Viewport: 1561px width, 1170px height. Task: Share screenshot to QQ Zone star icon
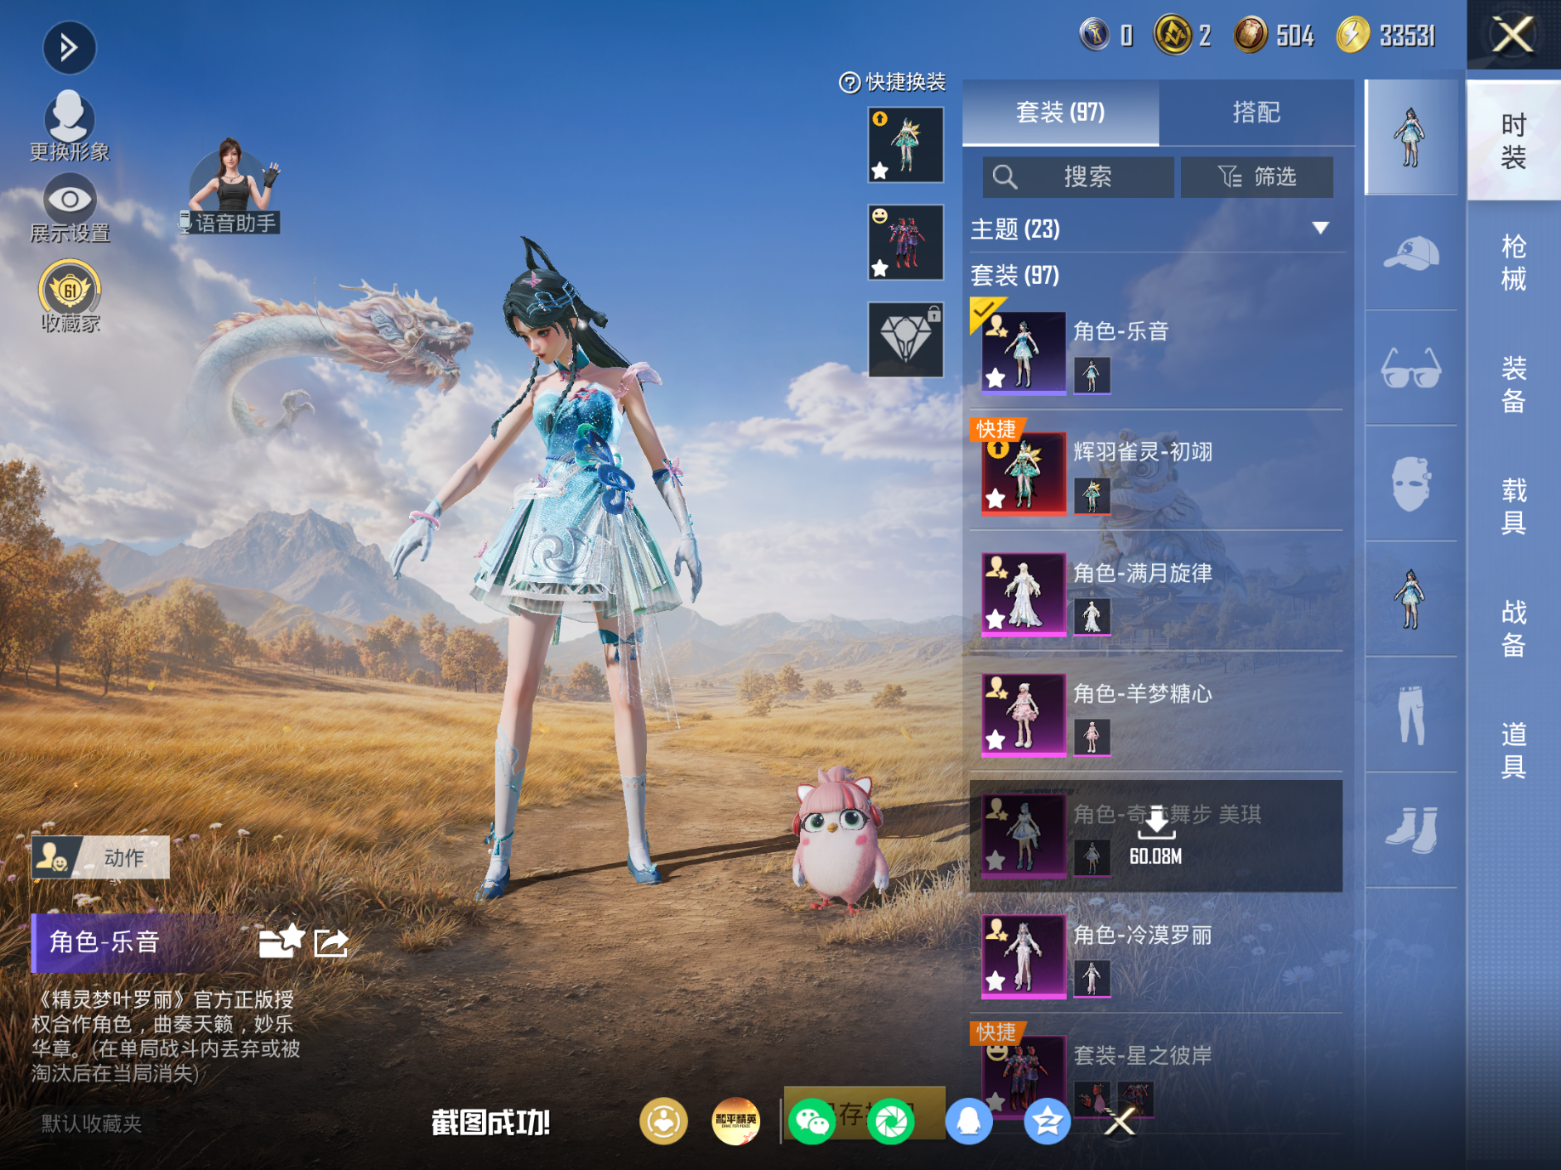tap(1046, 1122)
